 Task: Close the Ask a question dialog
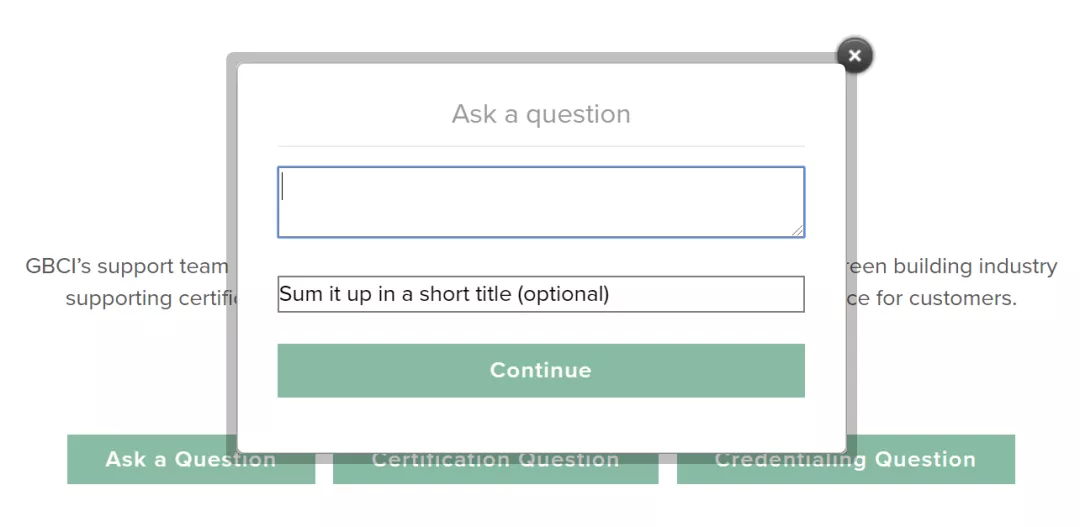tap(854, 56)
